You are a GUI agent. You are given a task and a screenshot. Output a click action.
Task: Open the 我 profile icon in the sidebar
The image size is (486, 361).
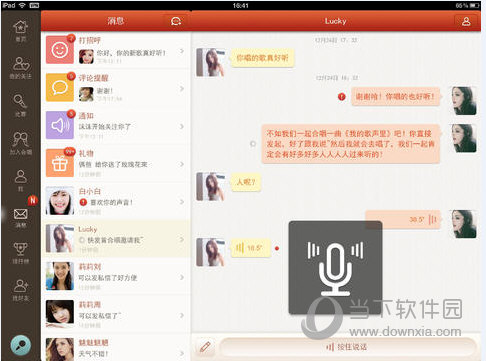21,177
